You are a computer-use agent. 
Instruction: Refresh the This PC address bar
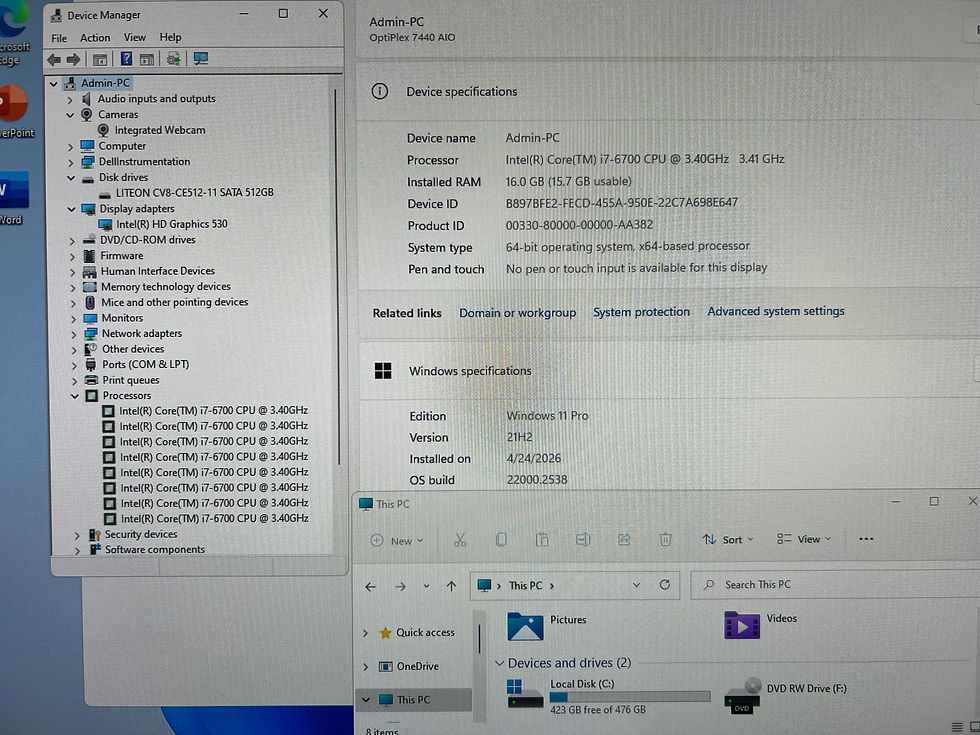665,585
